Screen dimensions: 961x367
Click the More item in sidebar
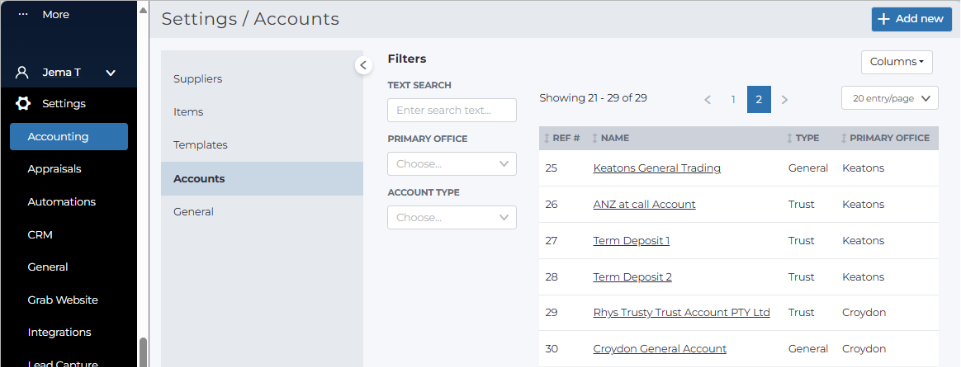click(56, 14)
